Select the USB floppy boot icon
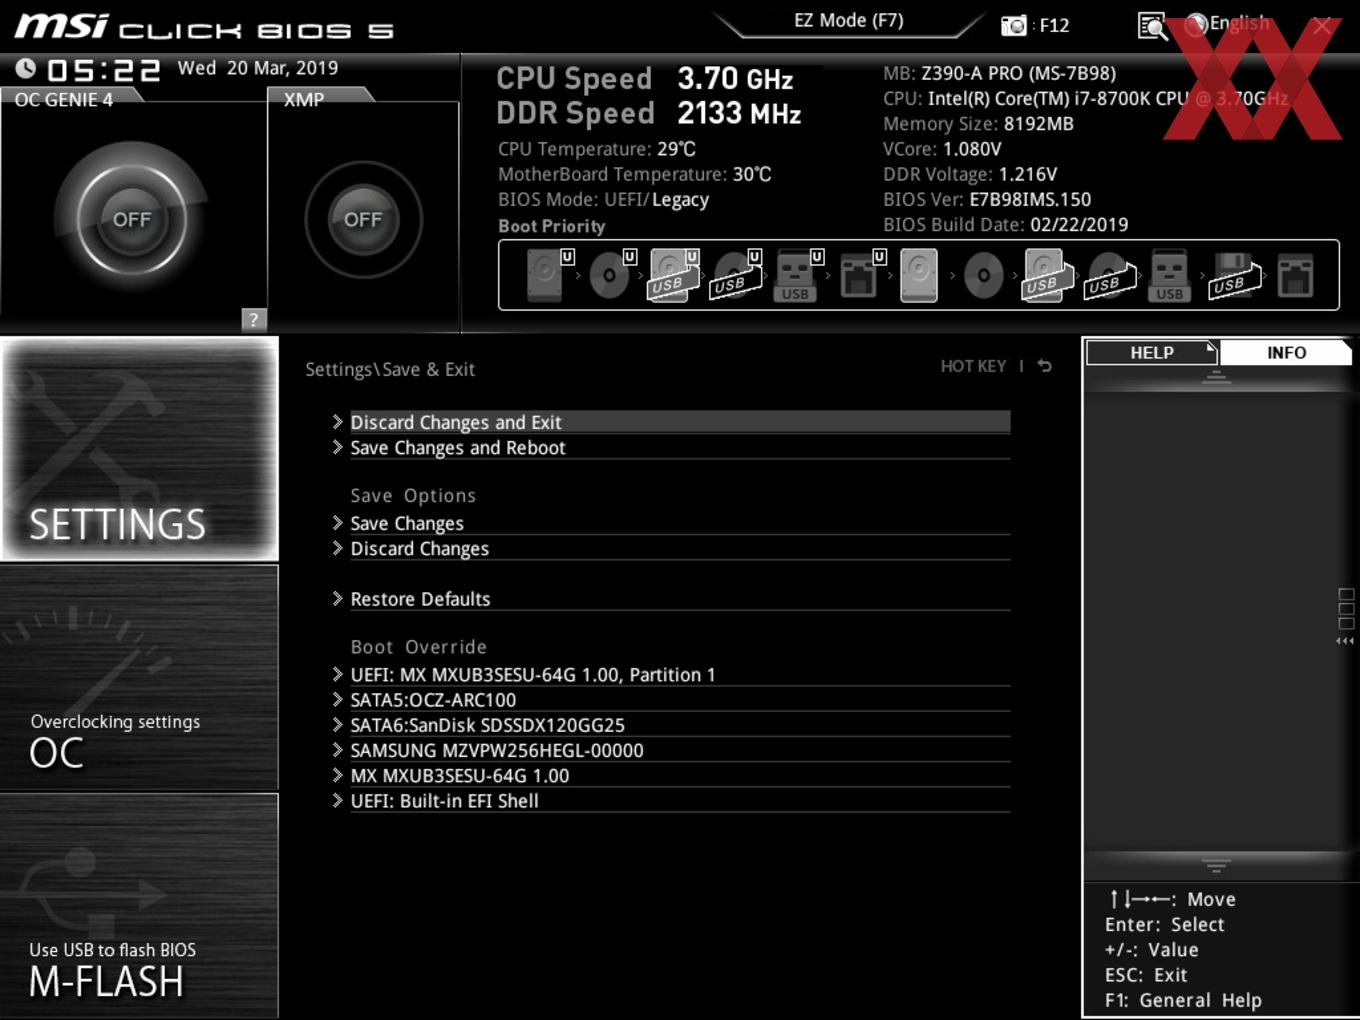Screen dimensions: 1360x1020 click(x=1234, y=275)
